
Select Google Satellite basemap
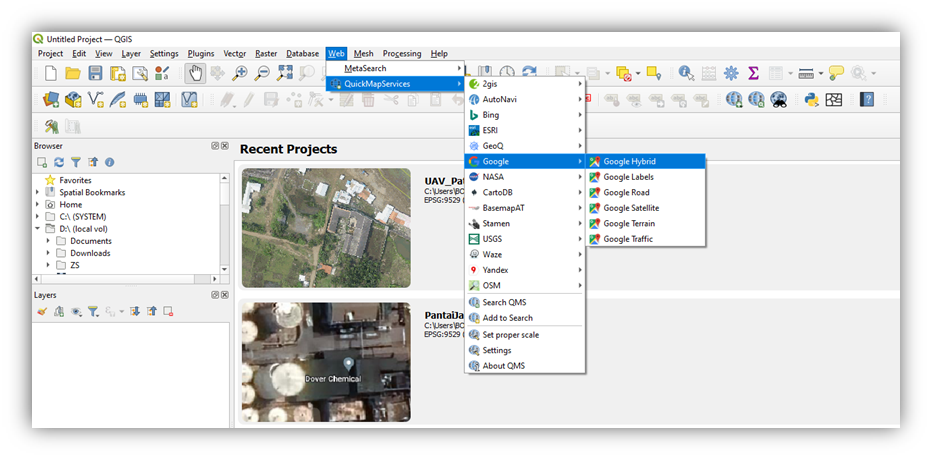(646, 208)
